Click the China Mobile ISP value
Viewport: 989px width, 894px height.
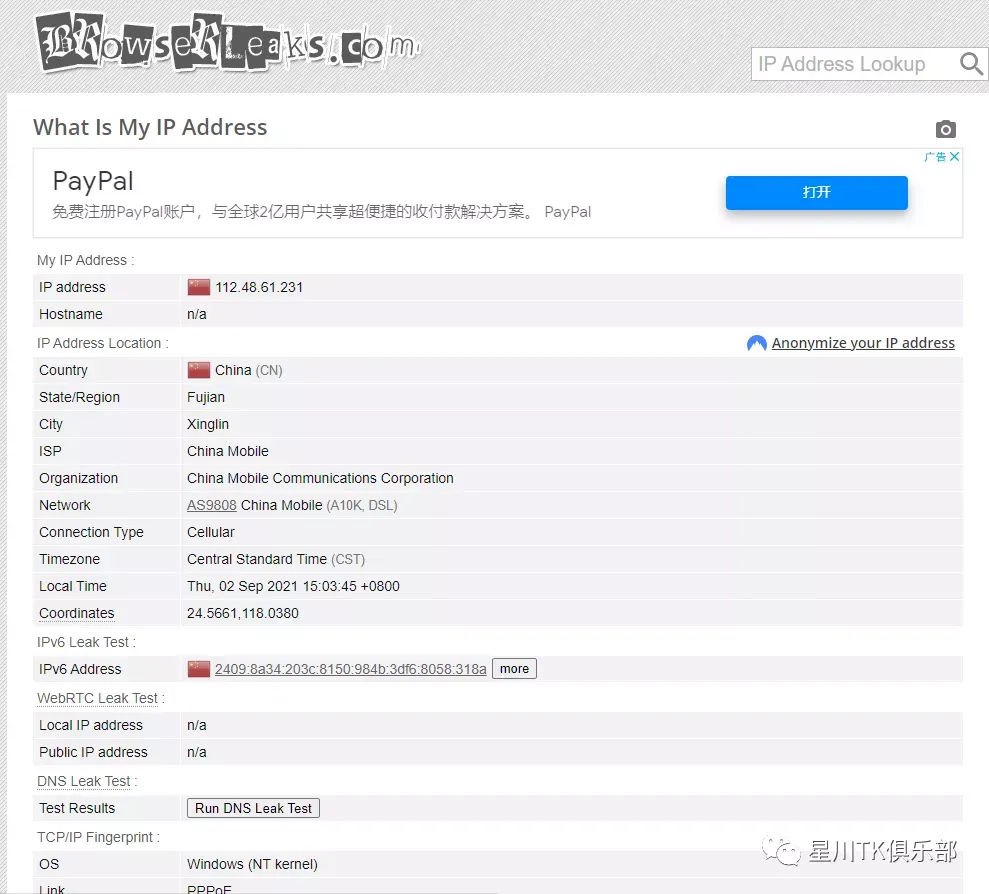[228, 451]
